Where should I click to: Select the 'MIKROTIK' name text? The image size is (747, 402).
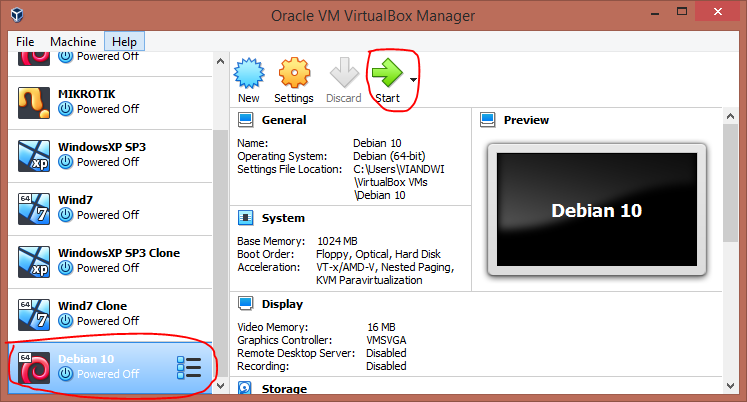click(x=87, y=94)
